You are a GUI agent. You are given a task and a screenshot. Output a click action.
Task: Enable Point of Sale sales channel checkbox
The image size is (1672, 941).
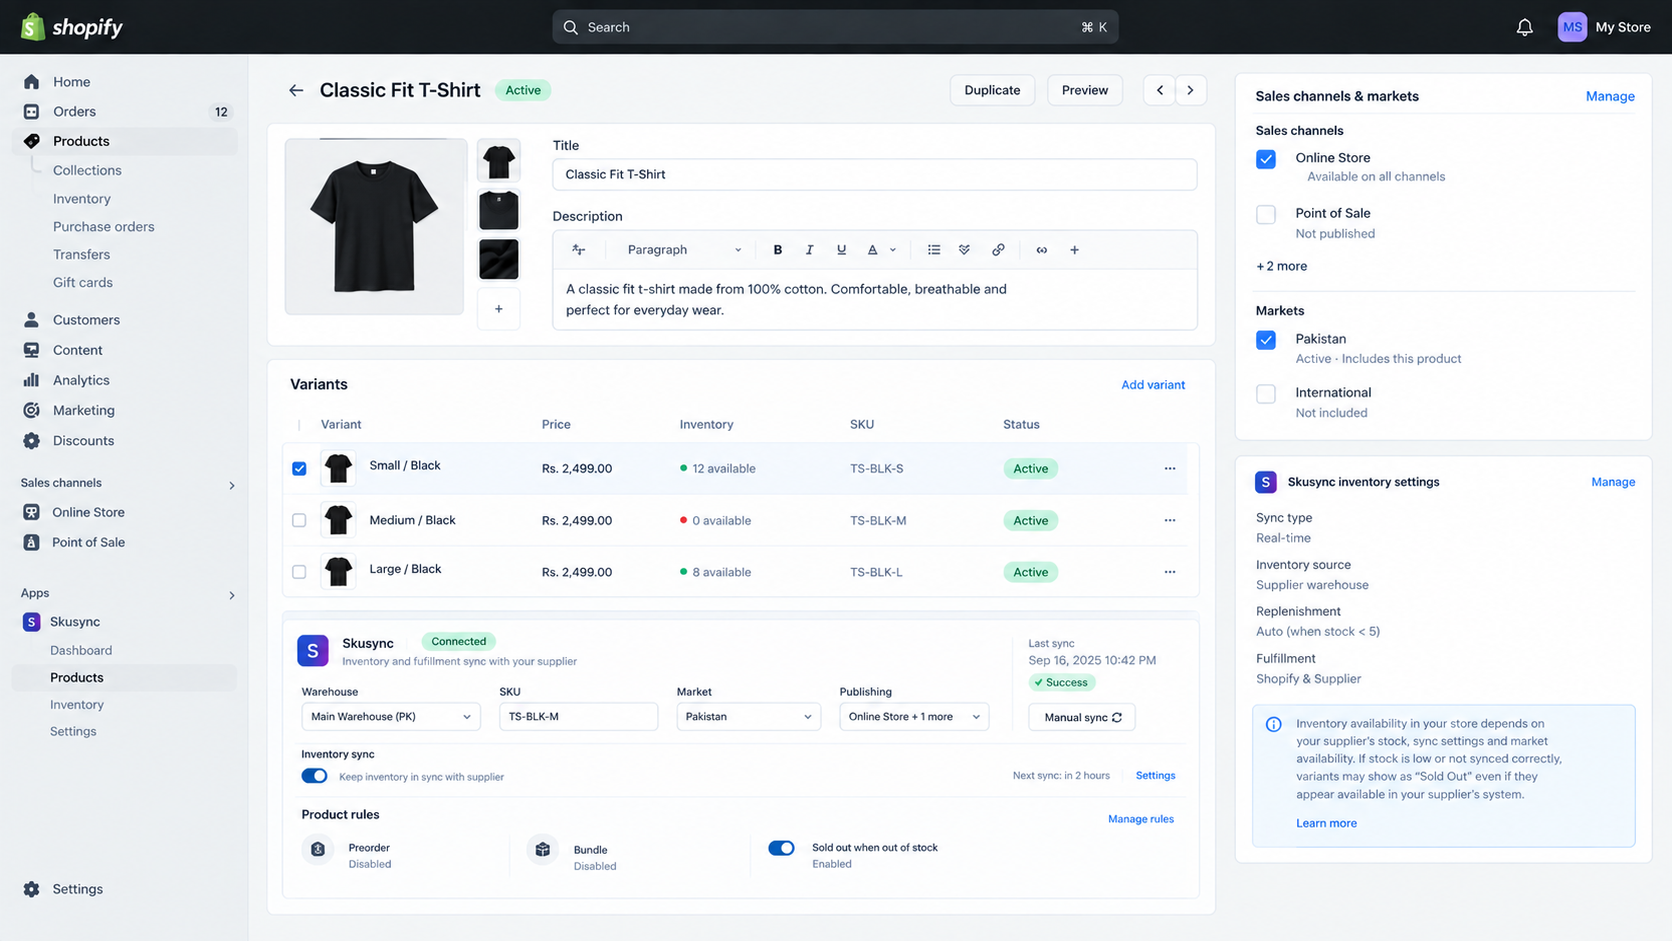coord(1266,214)
